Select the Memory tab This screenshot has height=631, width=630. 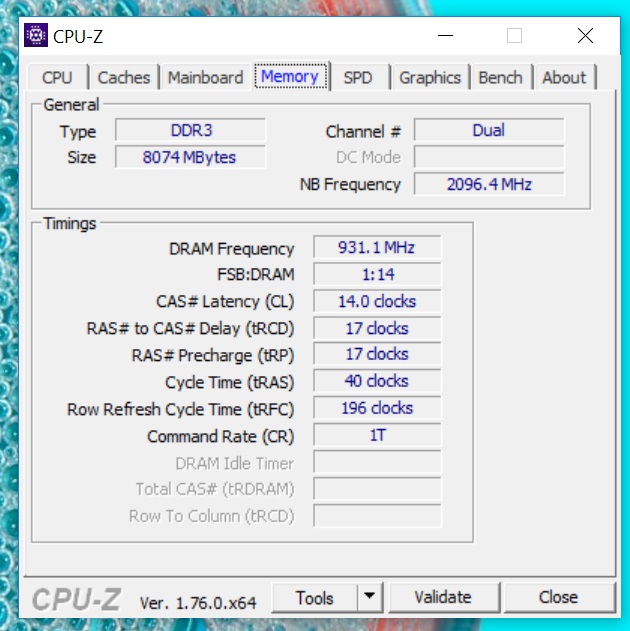point(290,76)
